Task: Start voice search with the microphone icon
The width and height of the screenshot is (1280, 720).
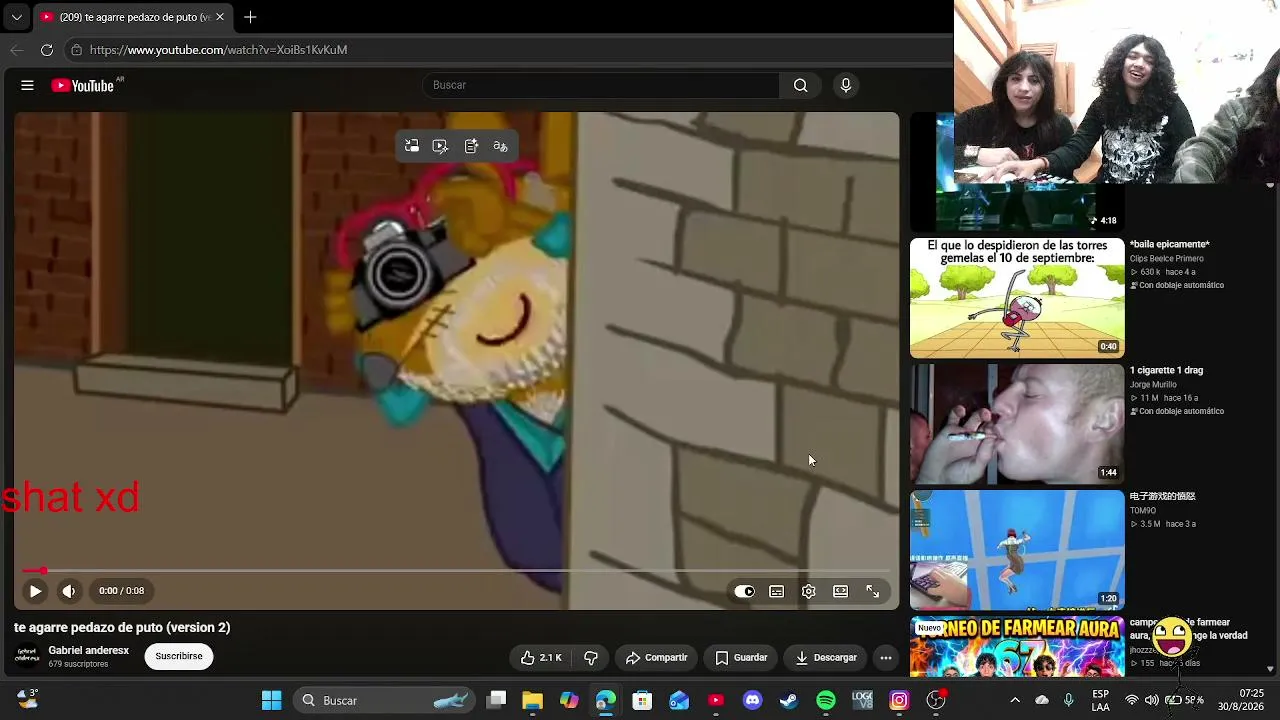Action: pos(846,85)
